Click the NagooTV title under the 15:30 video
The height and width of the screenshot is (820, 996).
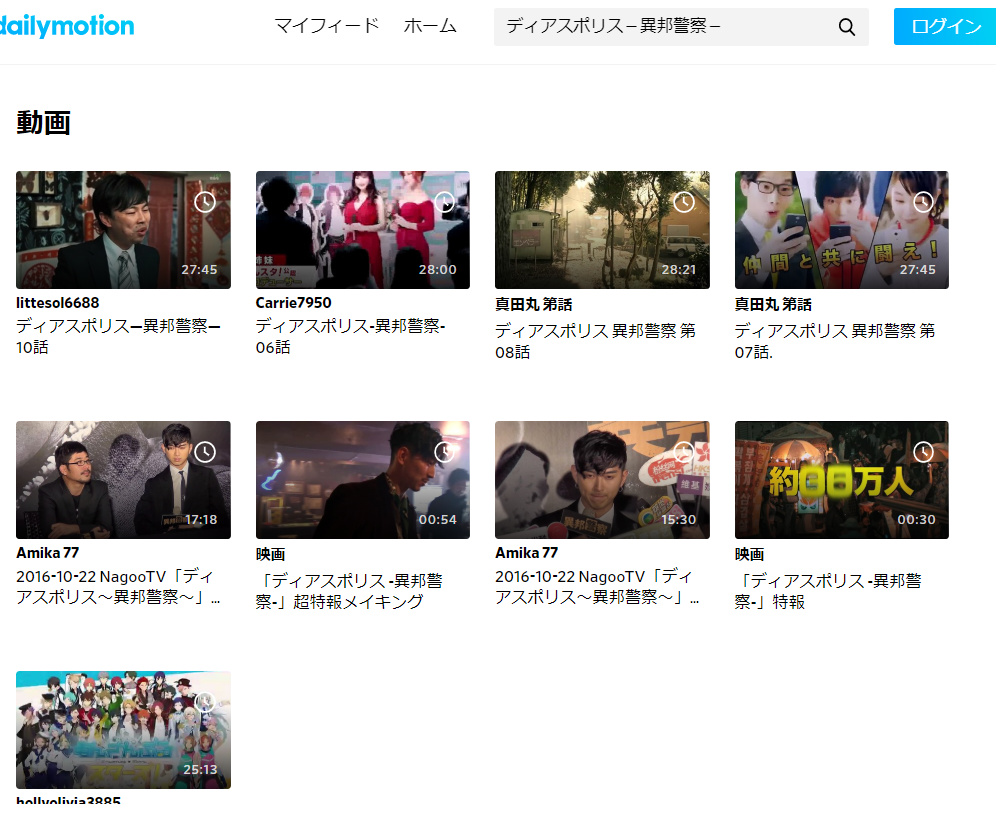pos(597,587)
